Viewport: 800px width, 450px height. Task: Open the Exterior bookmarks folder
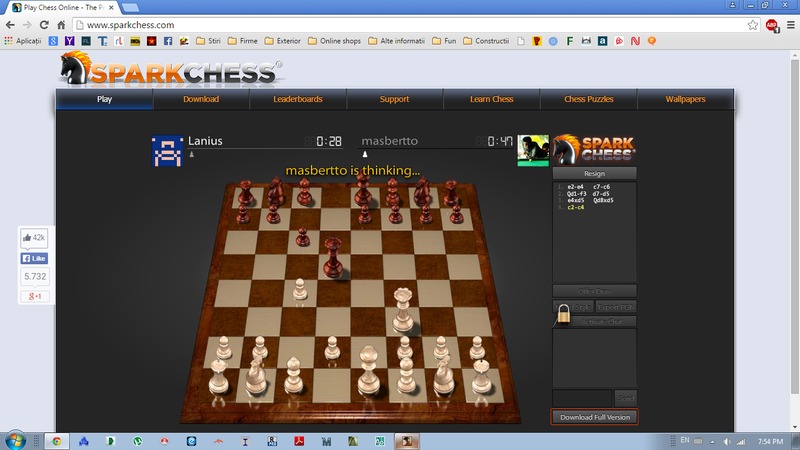click(x=283, y=41)
